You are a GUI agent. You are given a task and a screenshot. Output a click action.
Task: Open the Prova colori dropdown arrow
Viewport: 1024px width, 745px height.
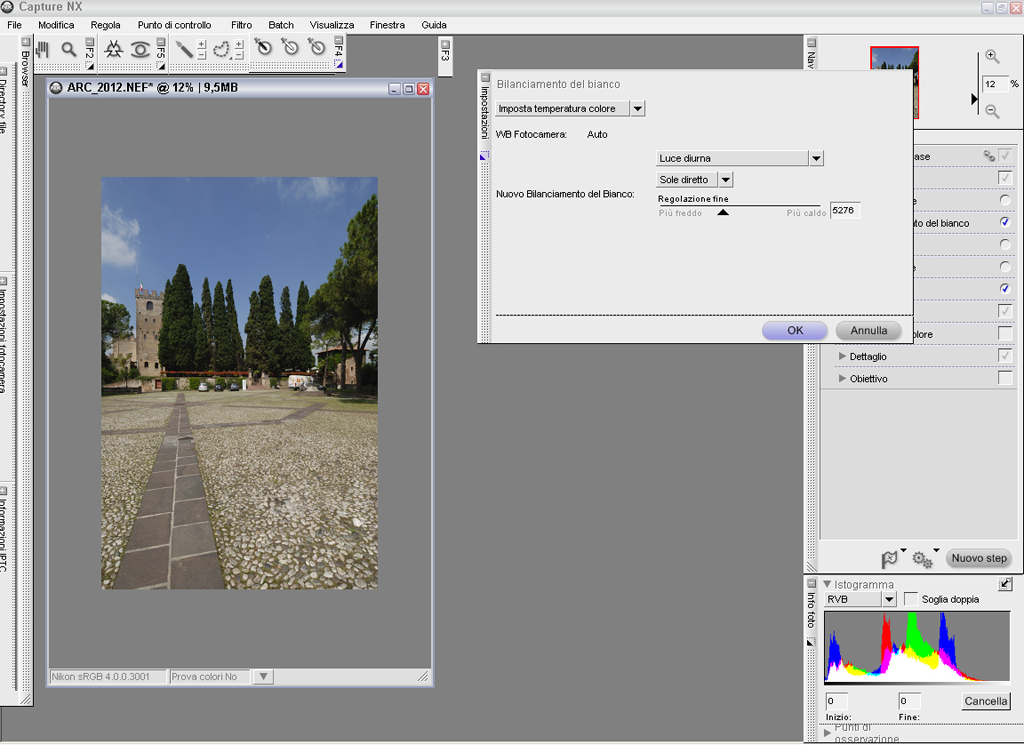coord(263,676)
